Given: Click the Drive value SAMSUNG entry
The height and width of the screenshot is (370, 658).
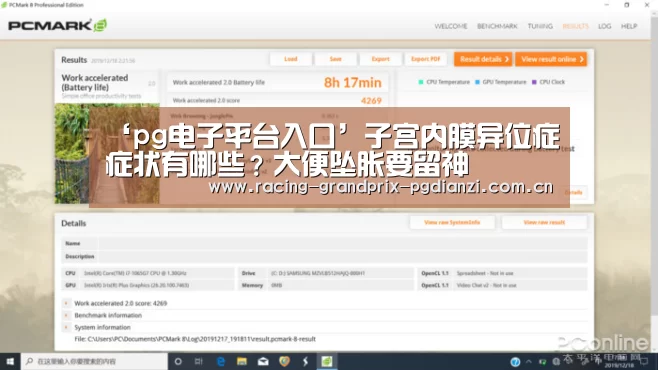Looking at the screenshot, I should pyautogui.click(x=318, y=273).
